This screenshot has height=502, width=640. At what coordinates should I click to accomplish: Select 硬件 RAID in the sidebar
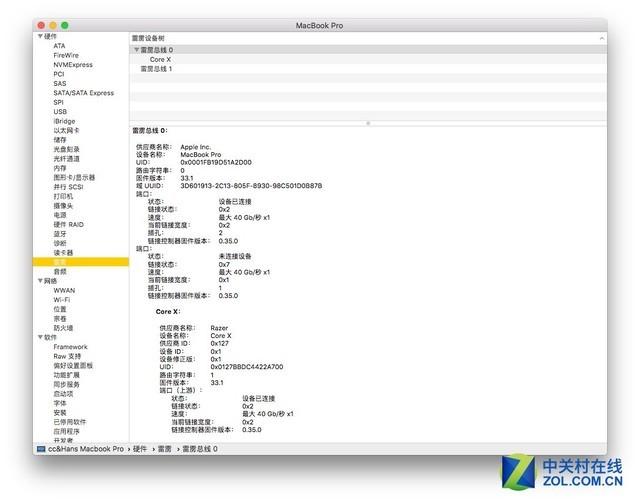coord(68,224)
